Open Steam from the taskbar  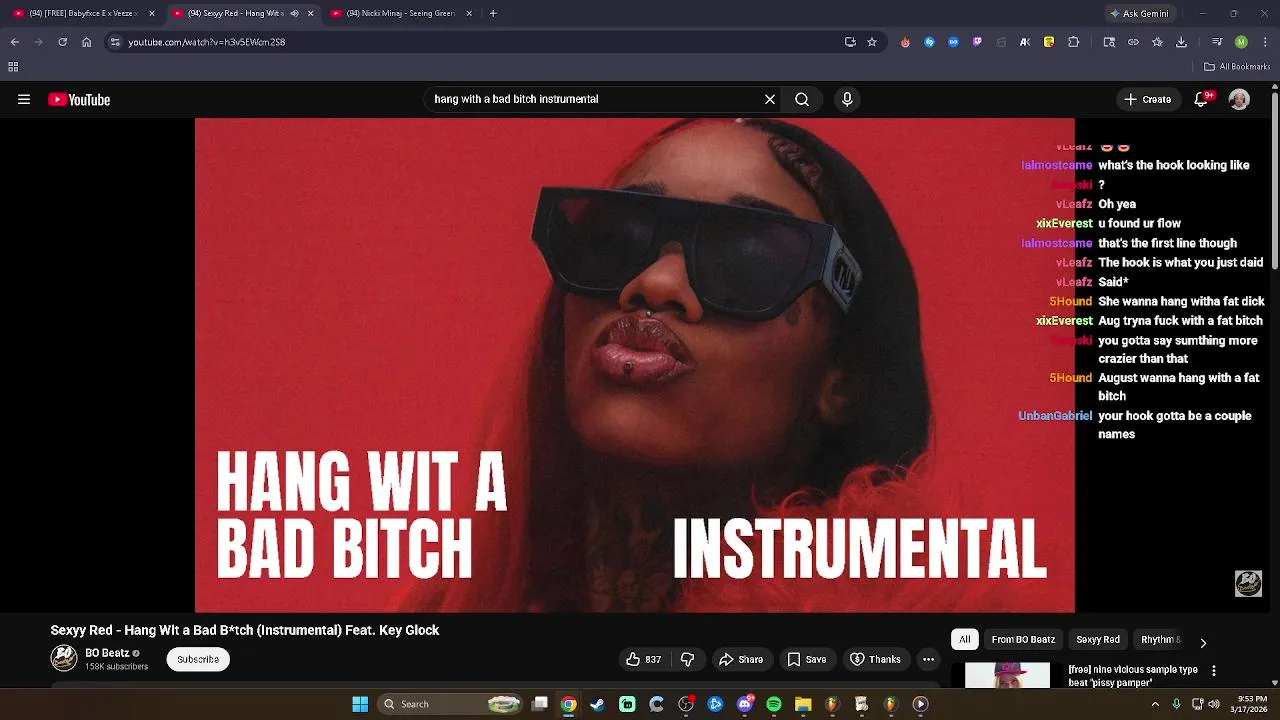point(598,704)
